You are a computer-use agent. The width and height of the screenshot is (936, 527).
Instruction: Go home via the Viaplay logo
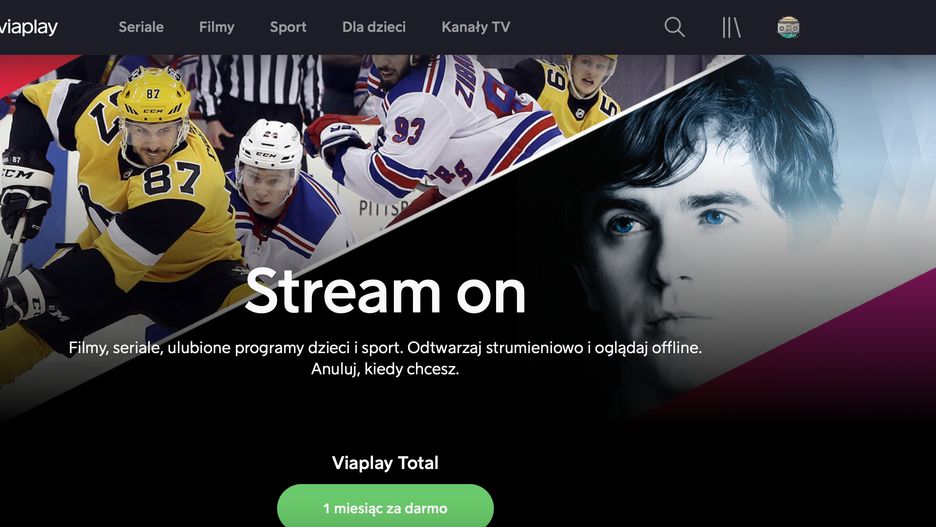click(x=29, y=27)
